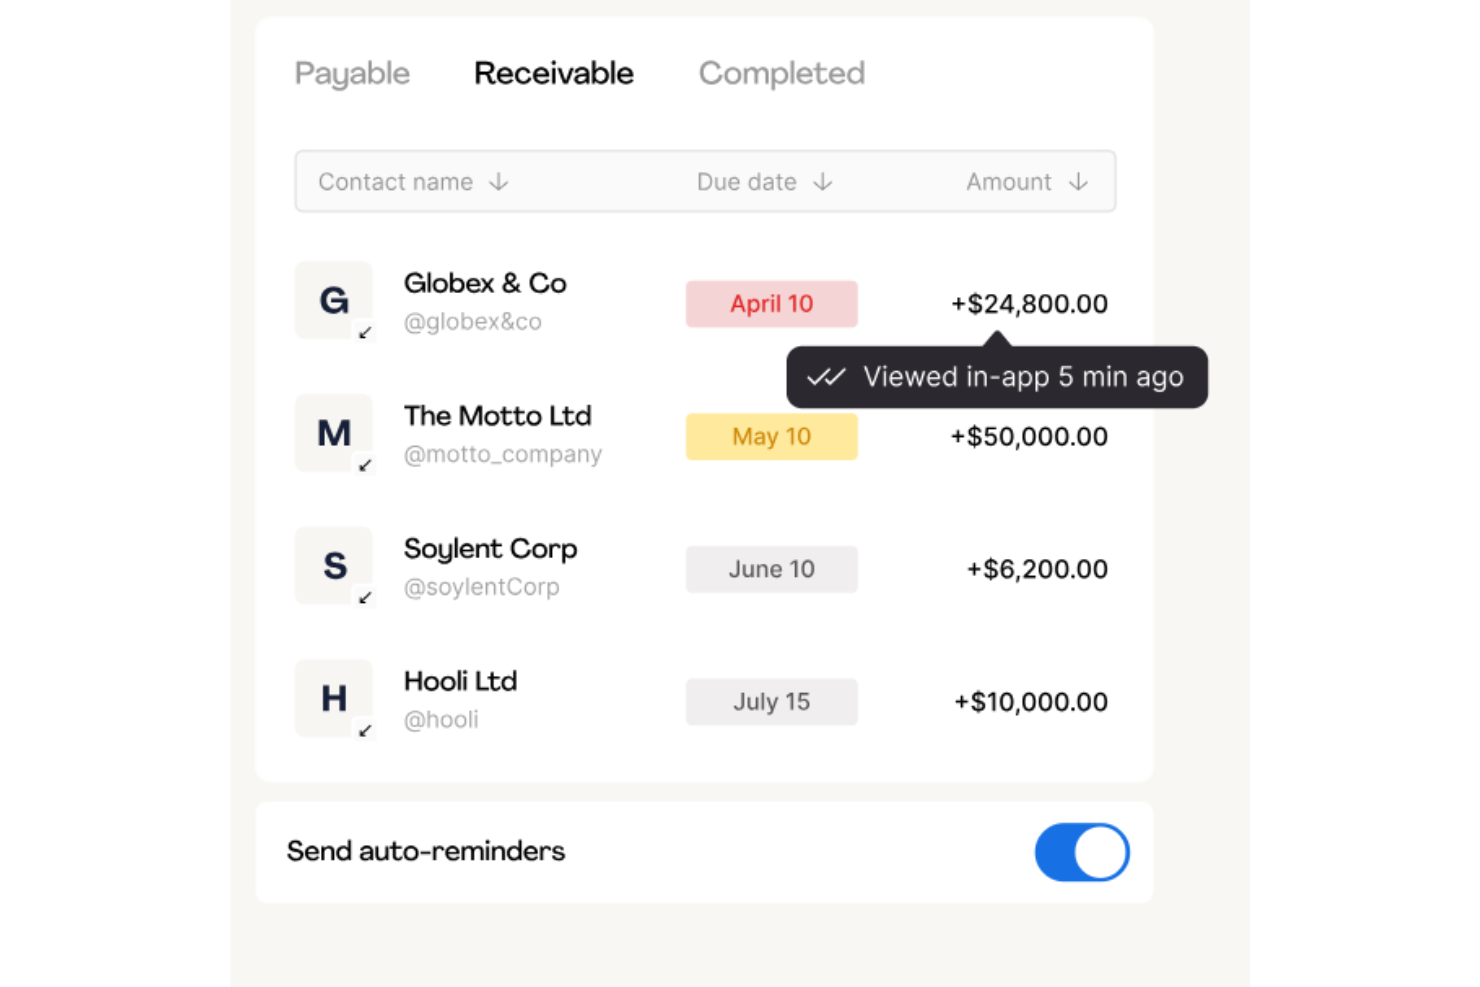Sort invoices by Due date
This screenshot has height=987, width=1480.
point(763,181)
